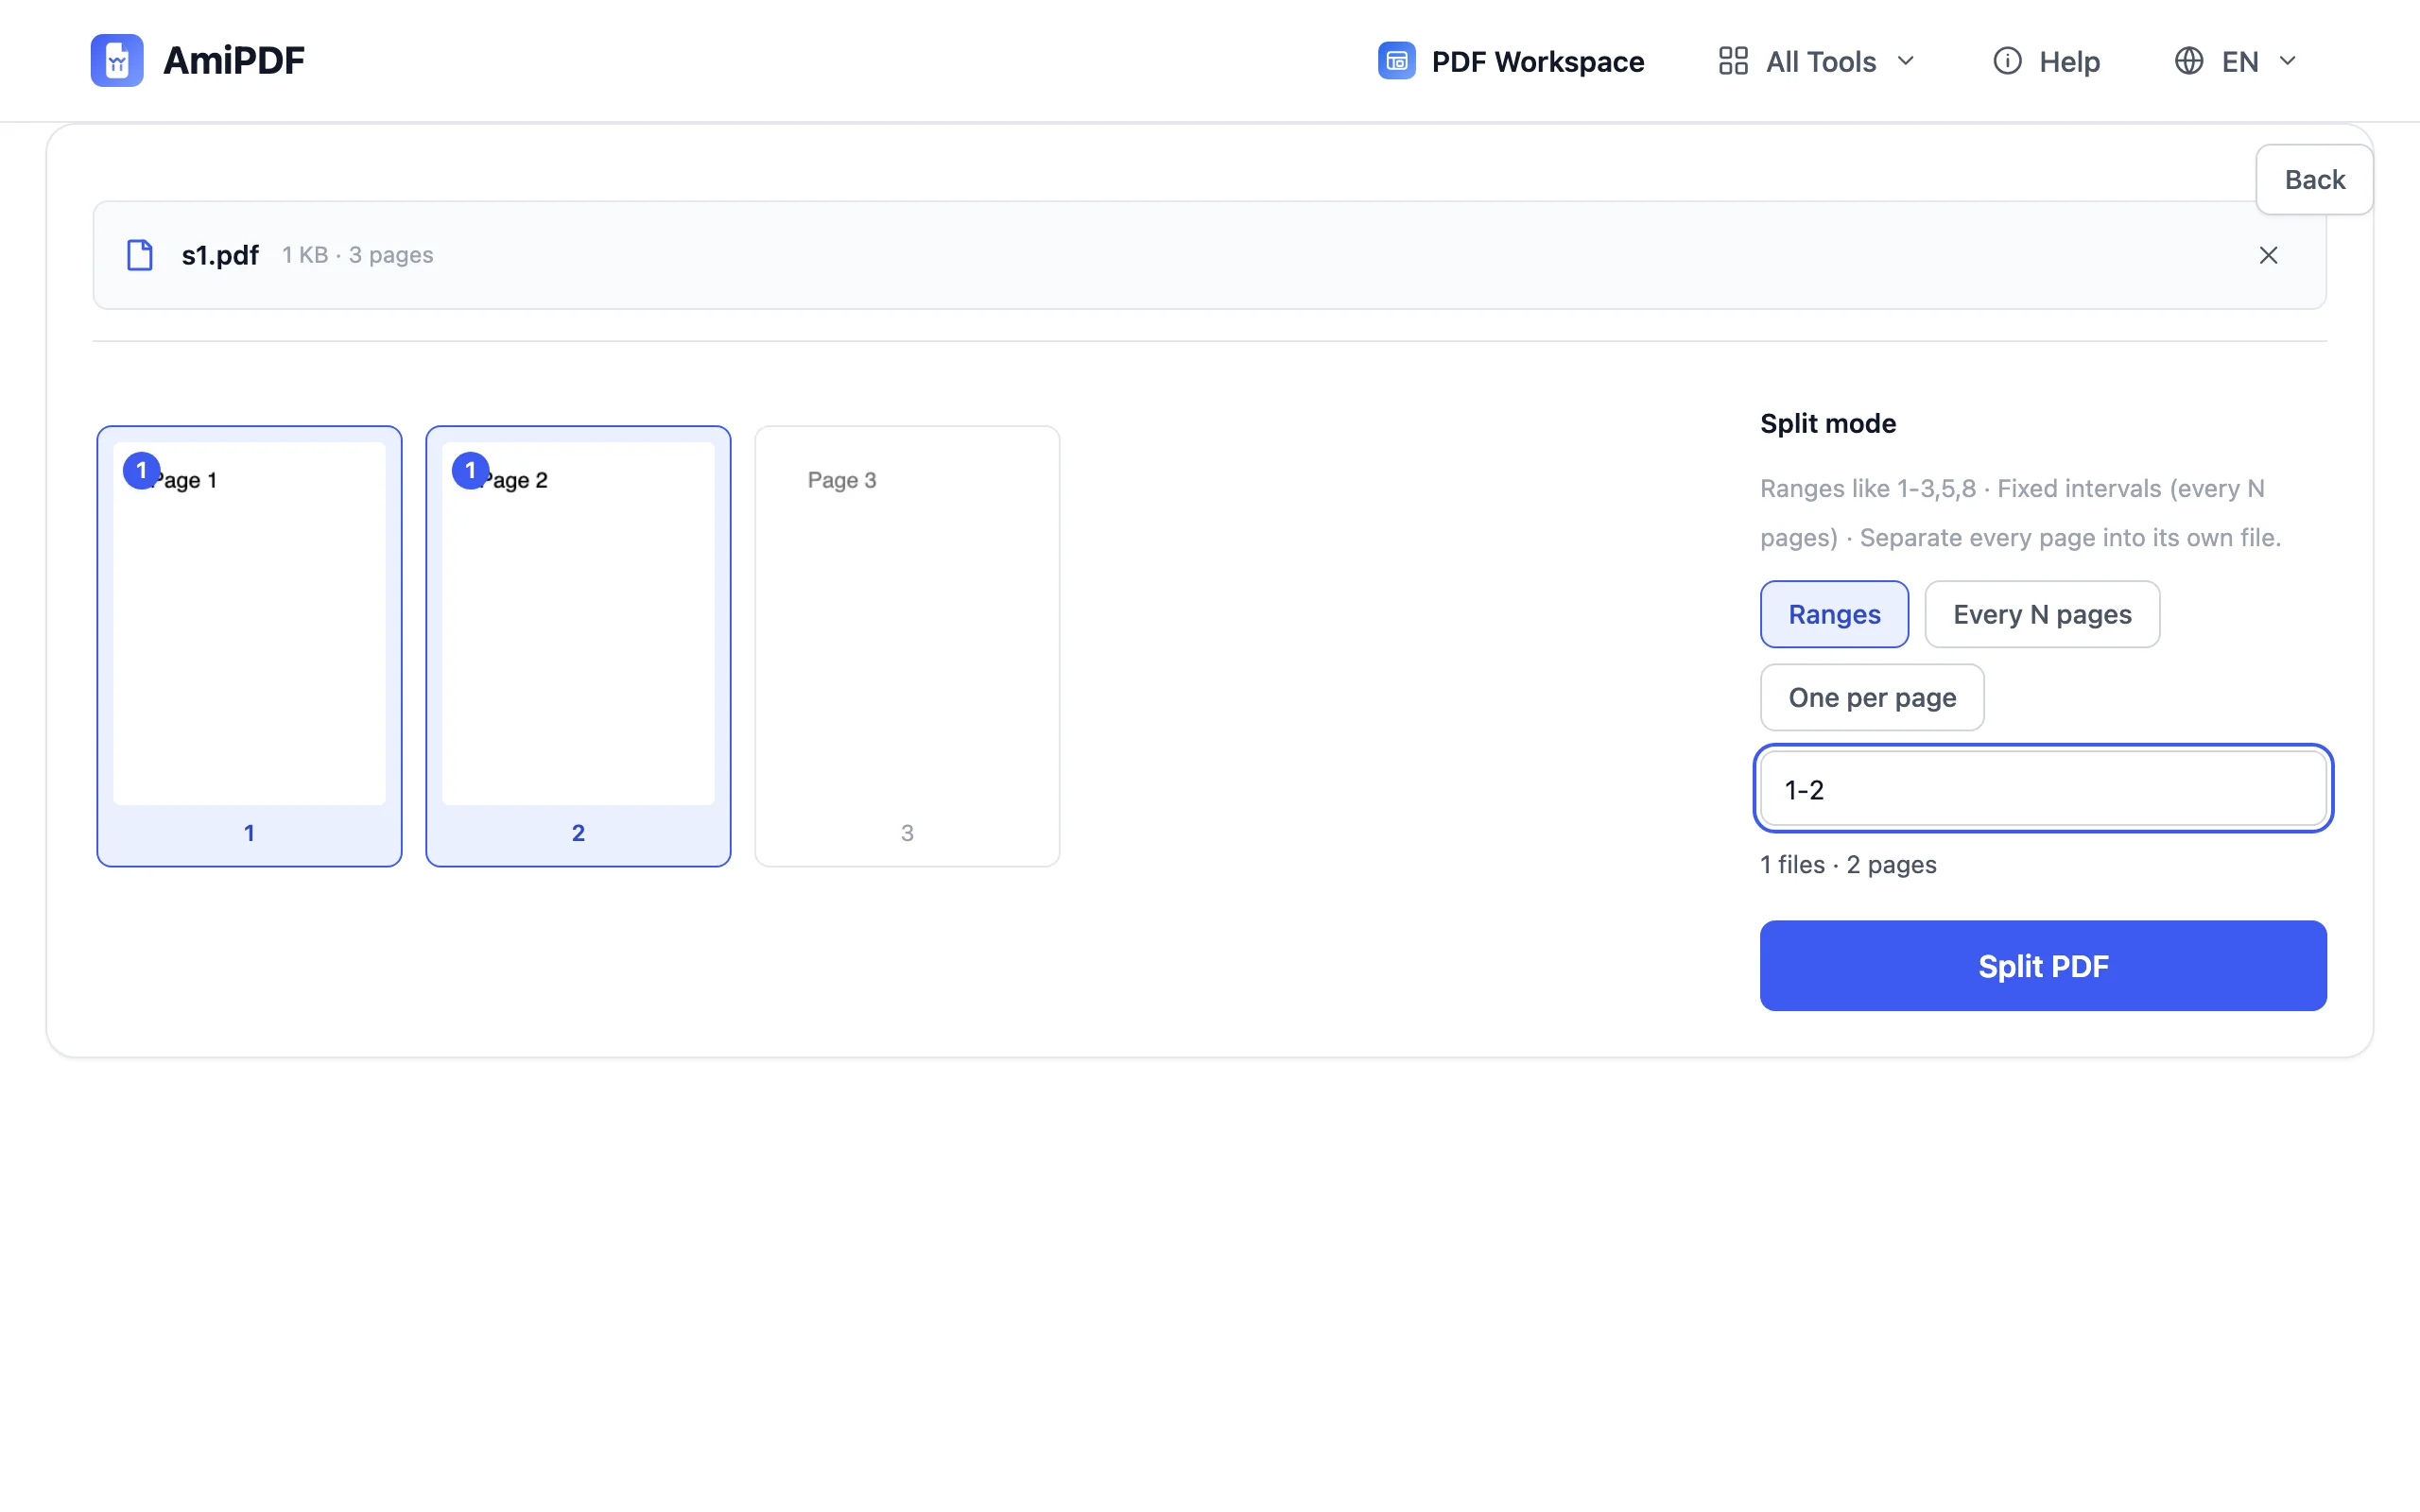Click the Split PDF button
Image resolution: width=2420 pixels, height=1512 pixels.
(2043, 966)
